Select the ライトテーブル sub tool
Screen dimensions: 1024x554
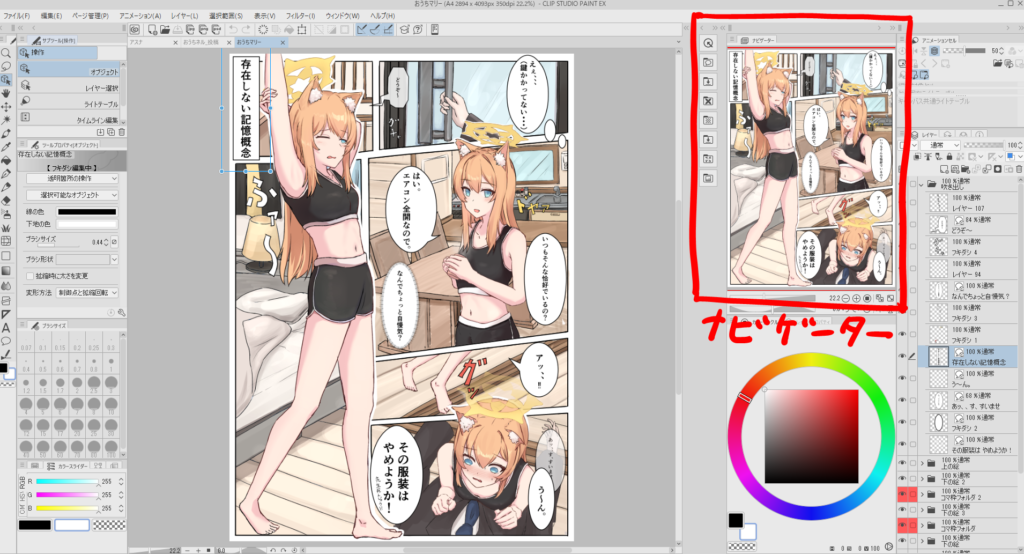(x=69, y=103)
